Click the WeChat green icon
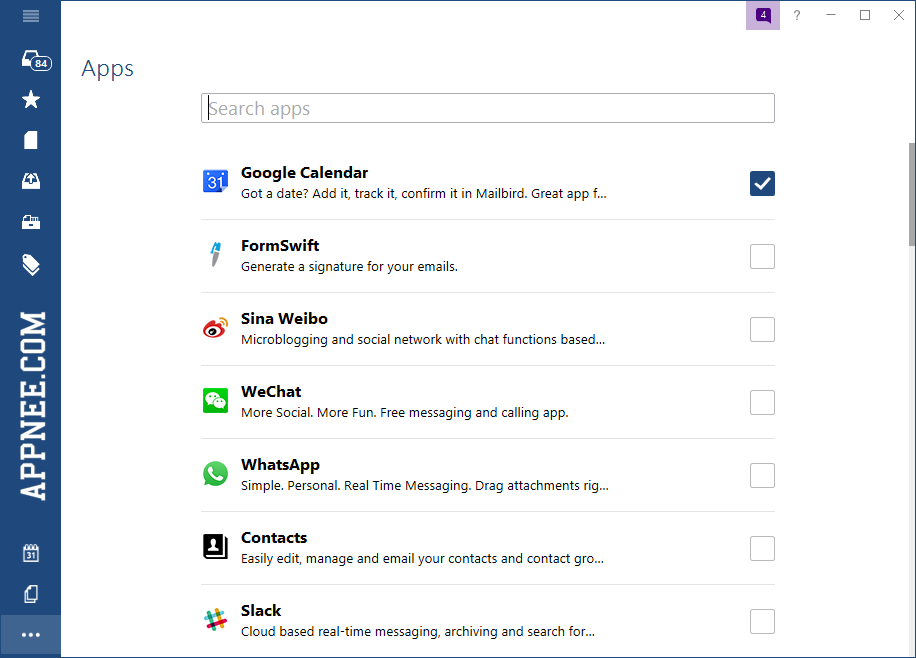The width and height of the screenshot is (916, 658). [215, 400]
